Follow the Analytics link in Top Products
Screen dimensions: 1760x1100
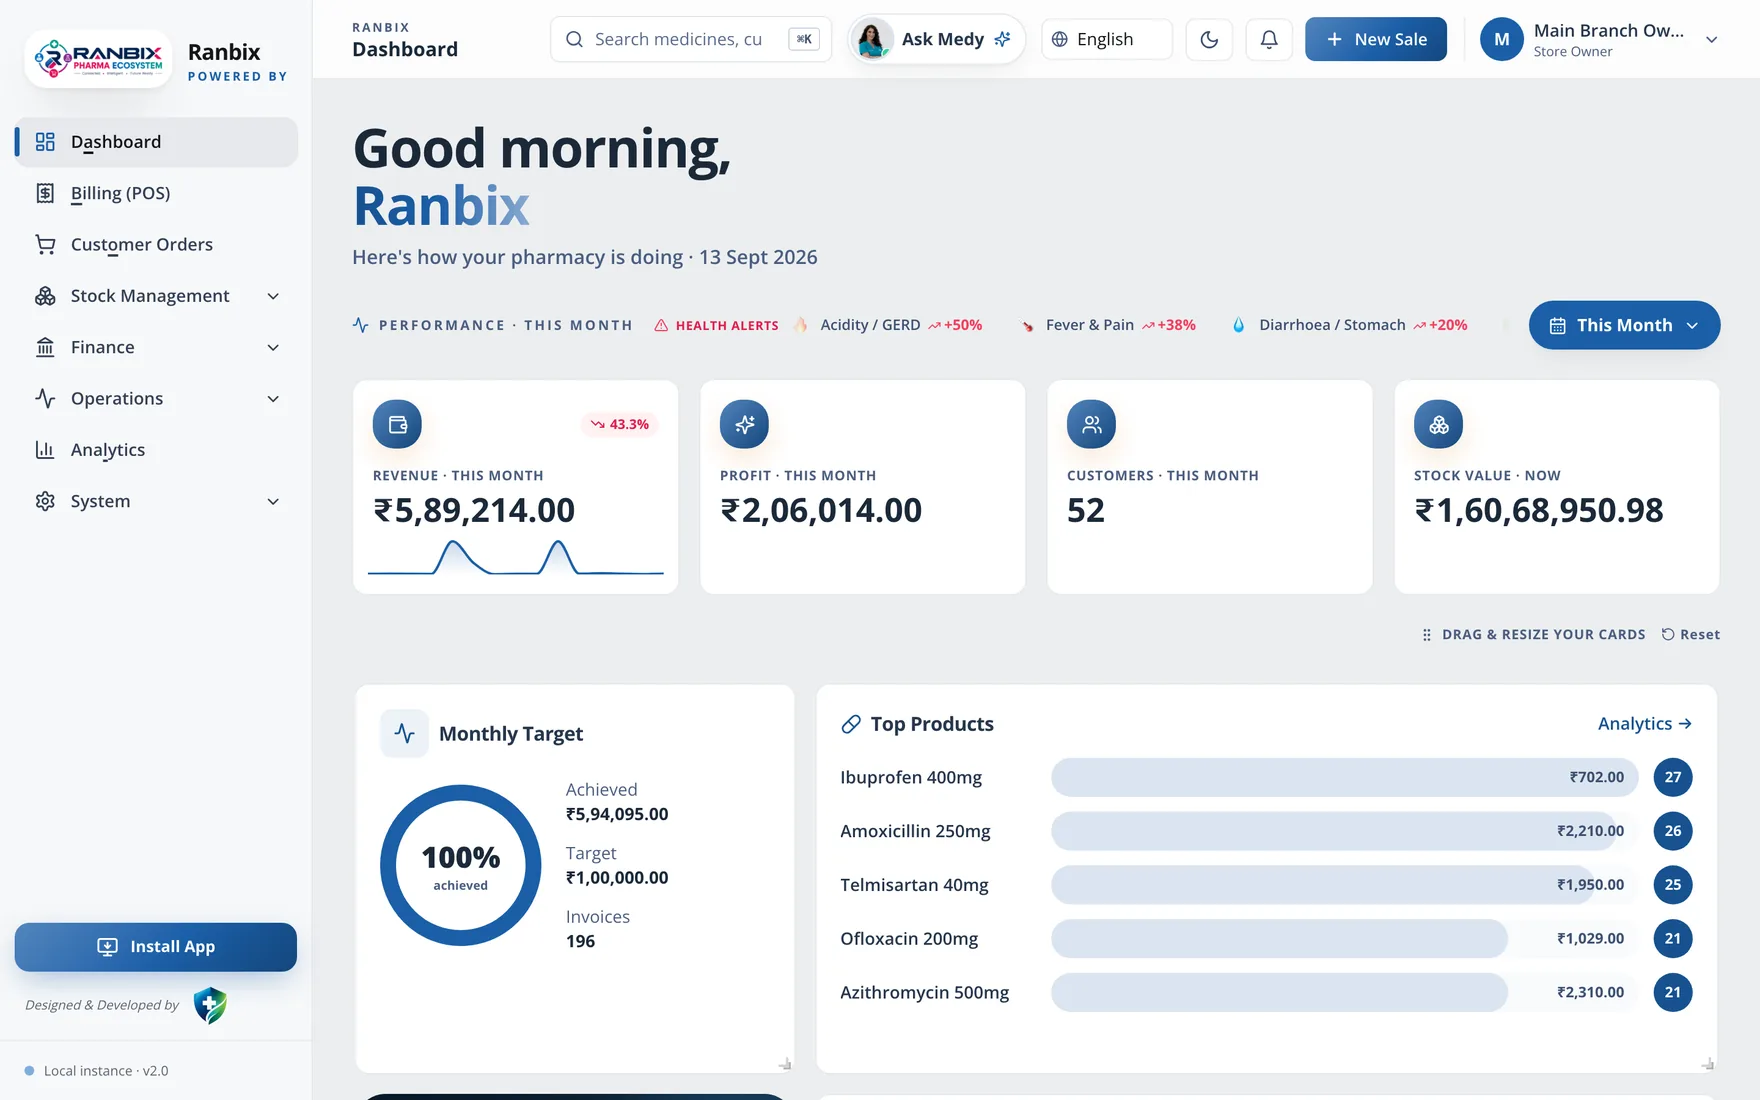1645,723
